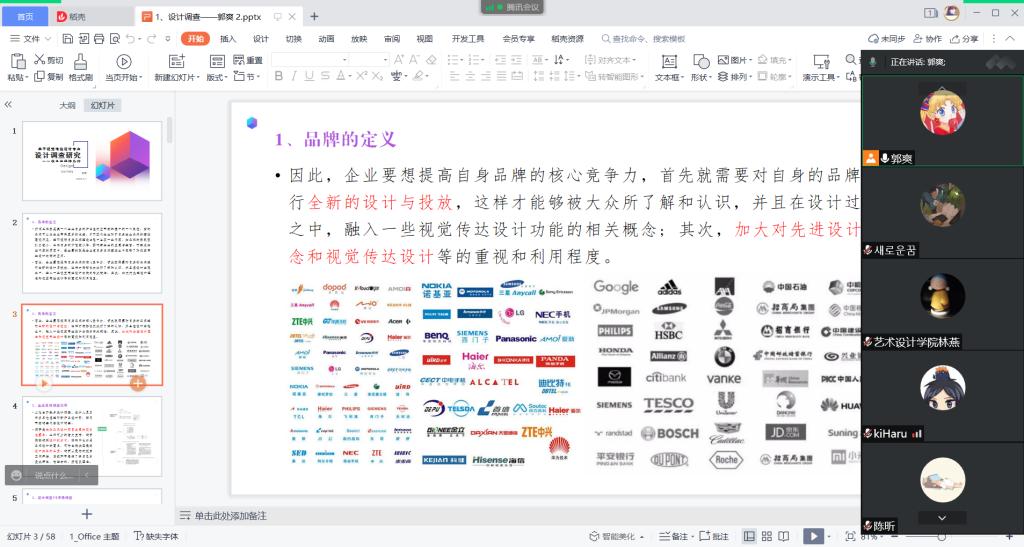Image resolution: width=1024 pixels, height=547 pixels.
Task: Open the Arrange (排列) dropdown
Action: coord(735,76)
